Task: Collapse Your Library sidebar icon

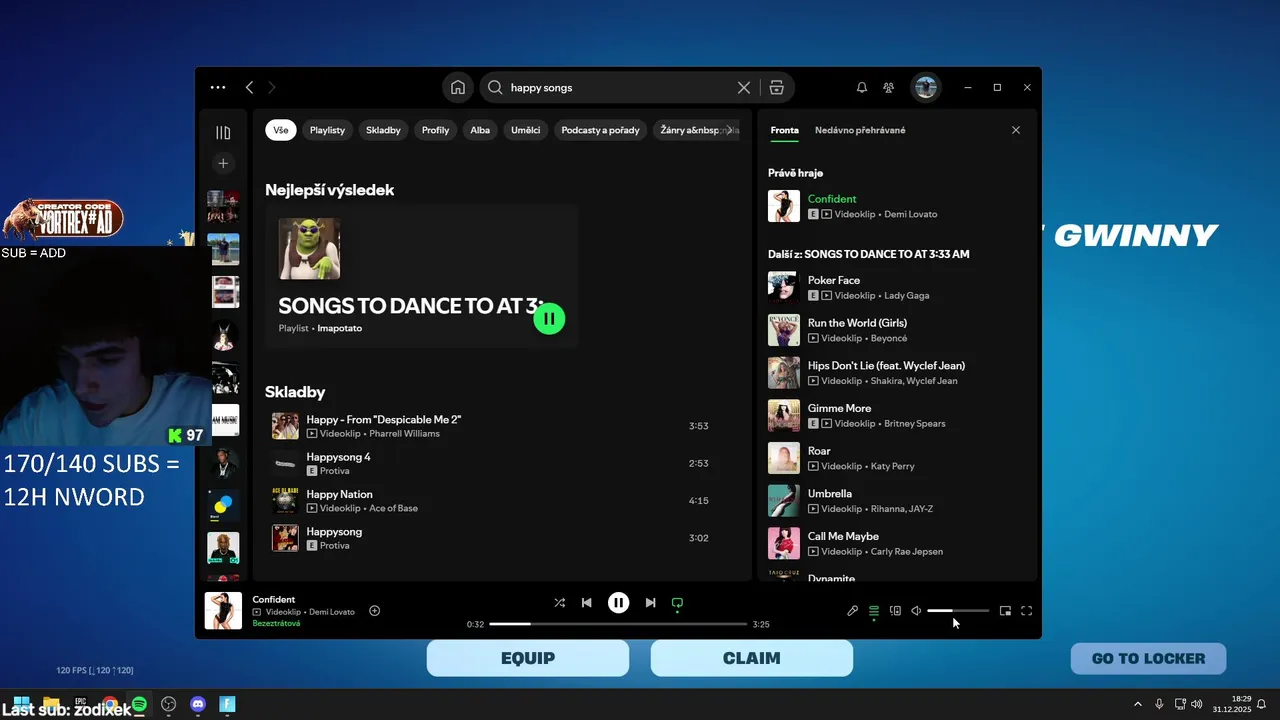Action: tap(223, 133)
